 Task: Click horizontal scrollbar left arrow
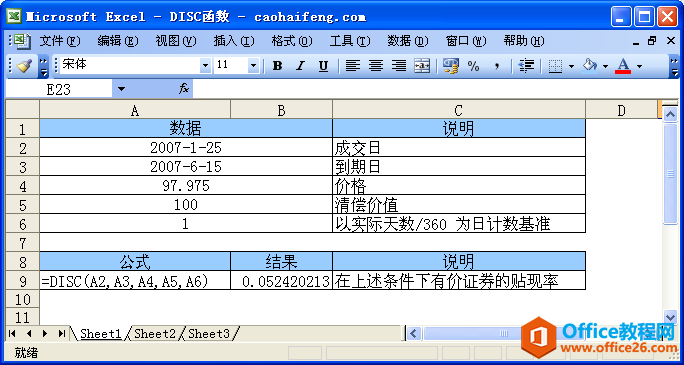413,334
